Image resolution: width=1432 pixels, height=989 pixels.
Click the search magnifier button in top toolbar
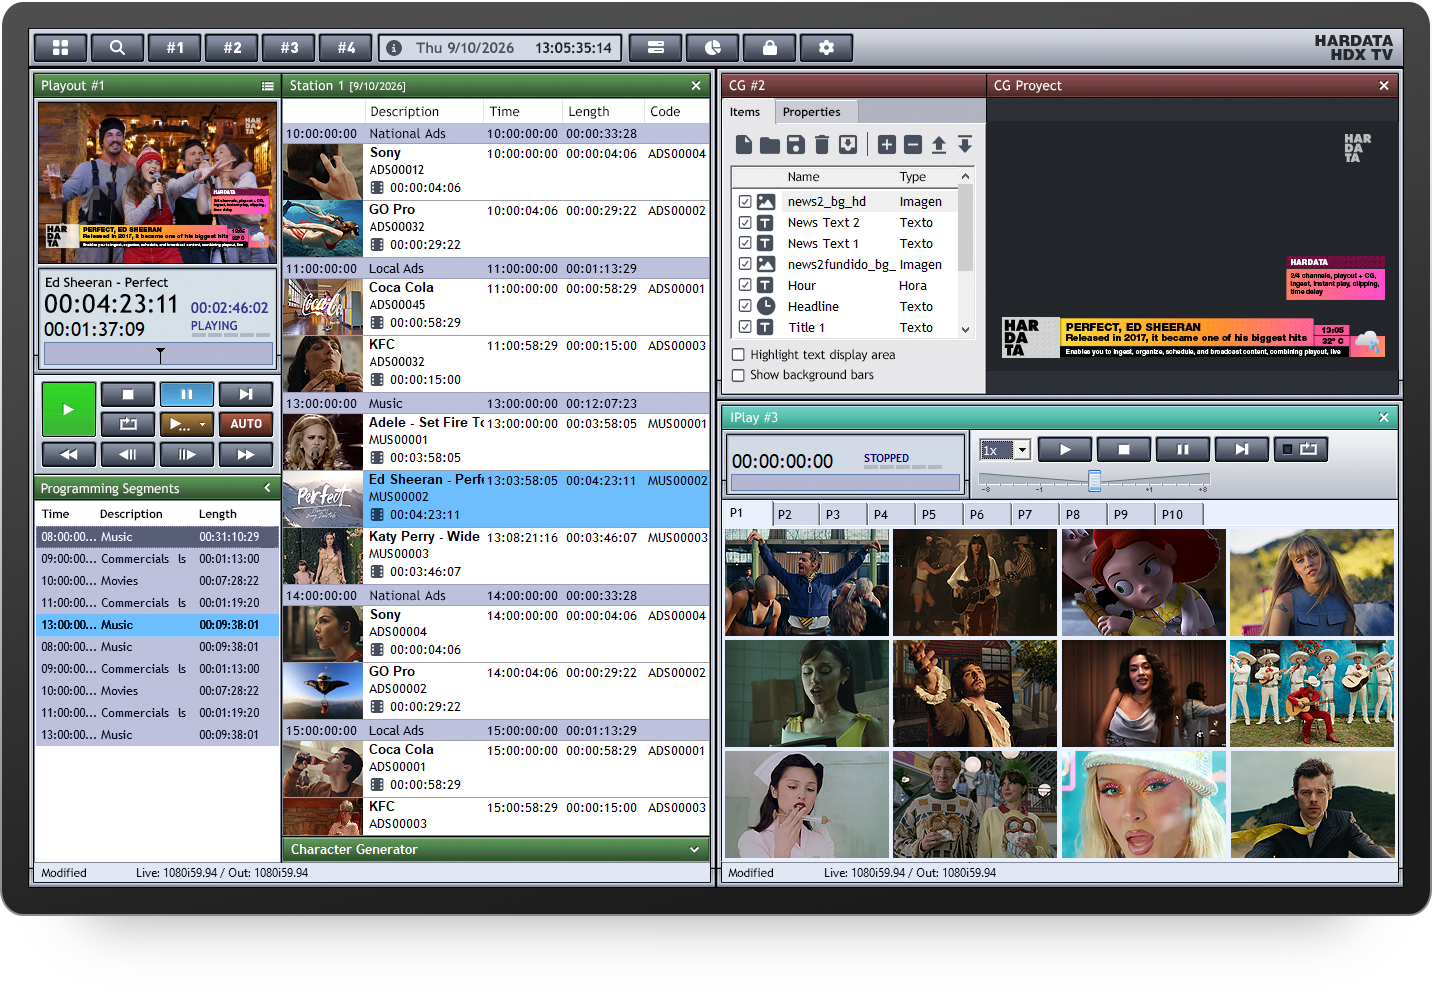pos(117,47)
